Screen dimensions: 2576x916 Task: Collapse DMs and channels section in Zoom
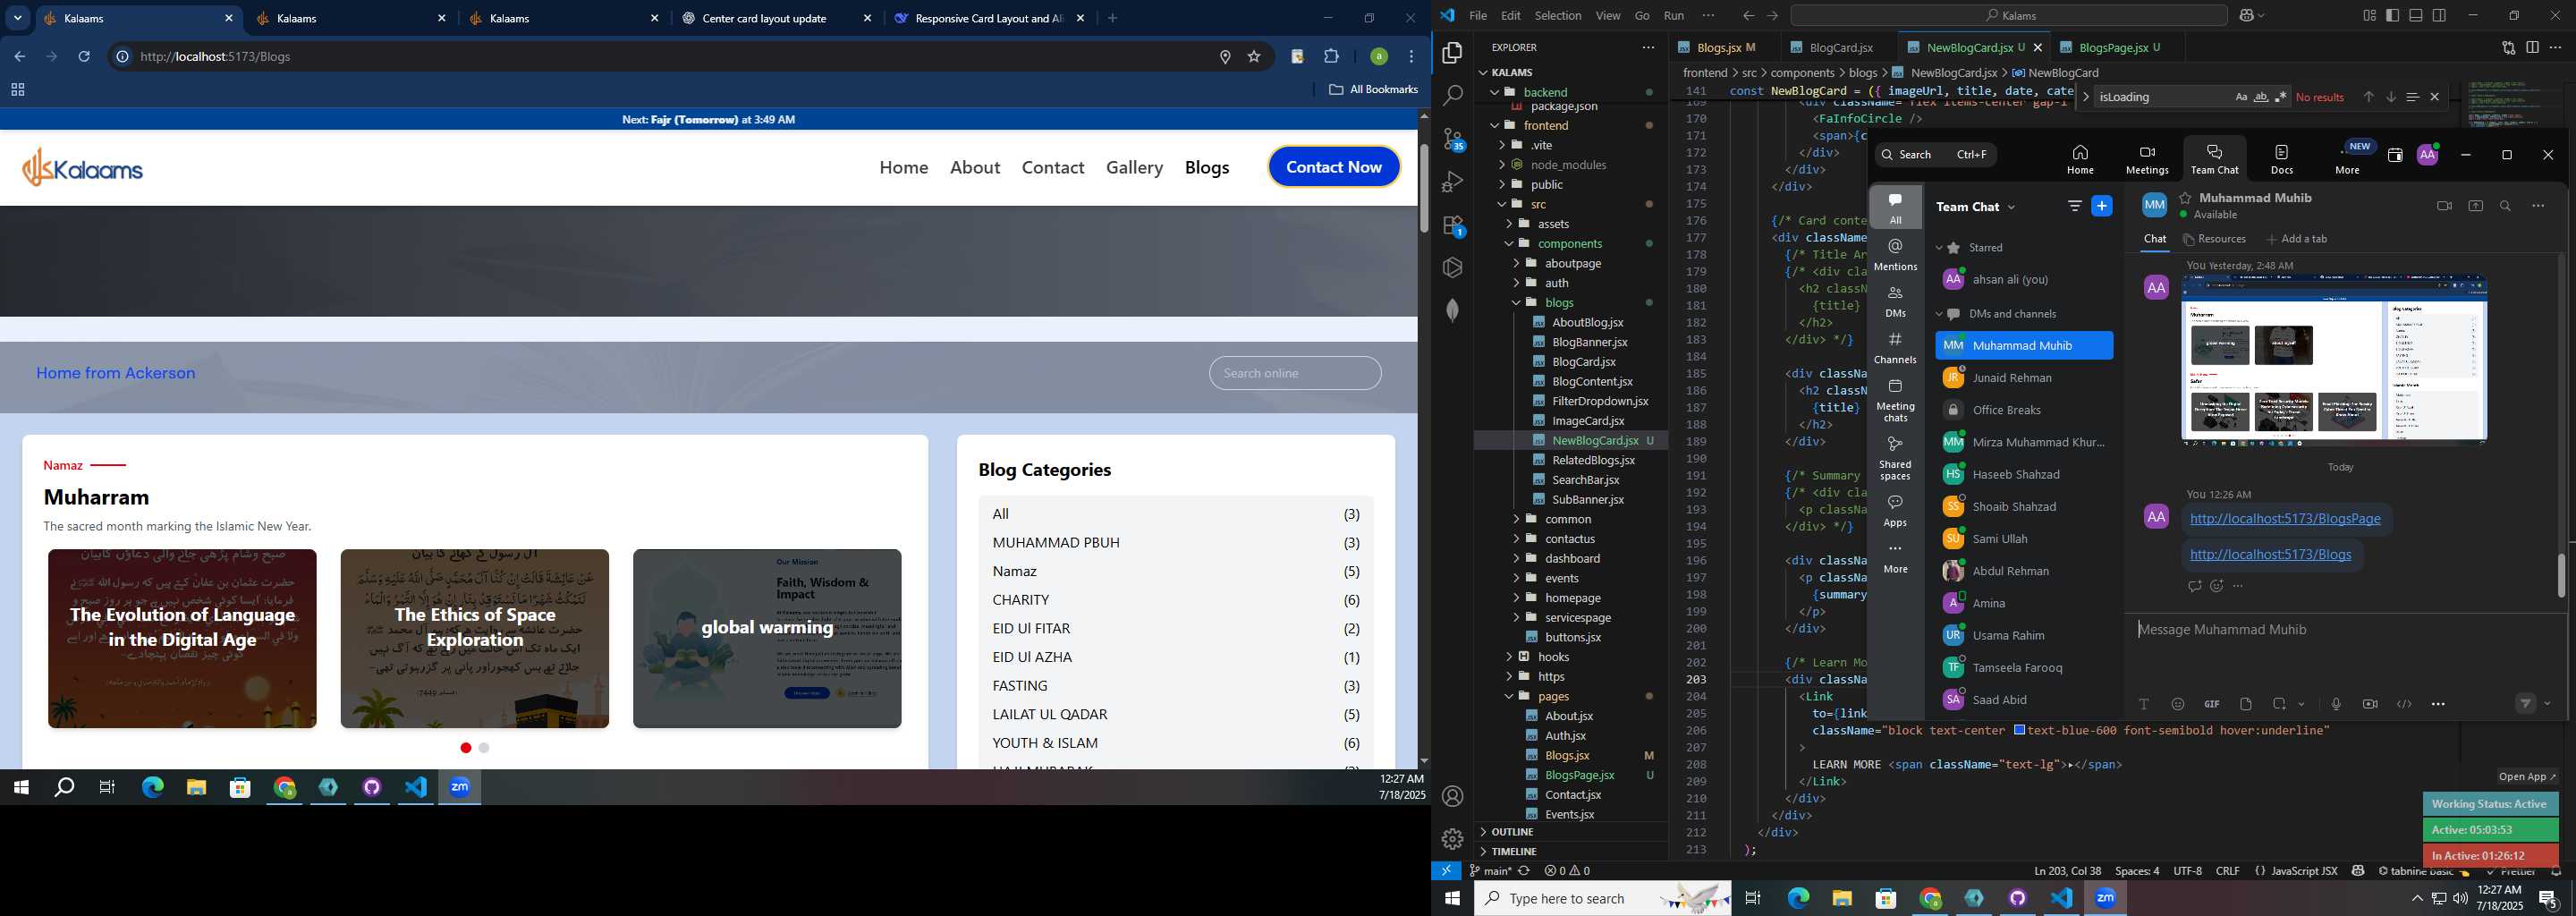click(x=1939, y=314)
